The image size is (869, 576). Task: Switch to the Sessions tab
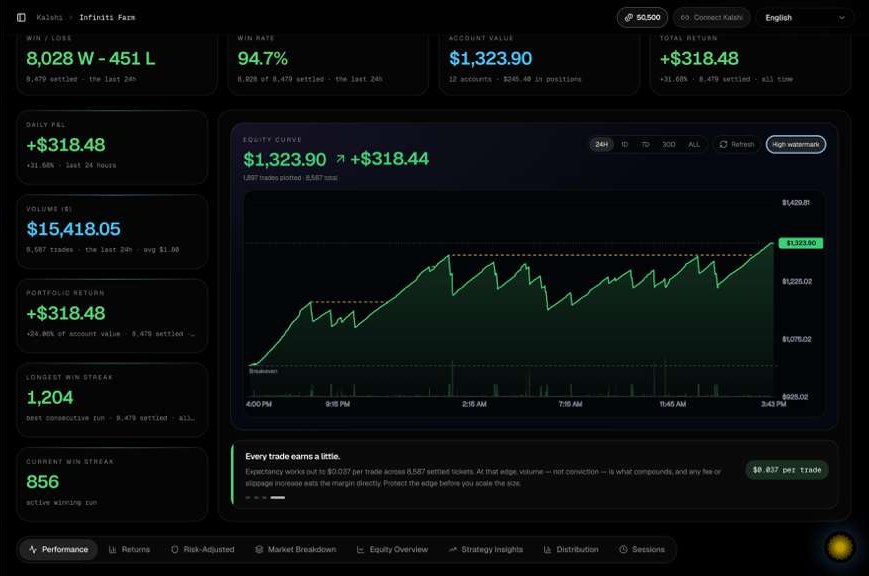[642, 549]
